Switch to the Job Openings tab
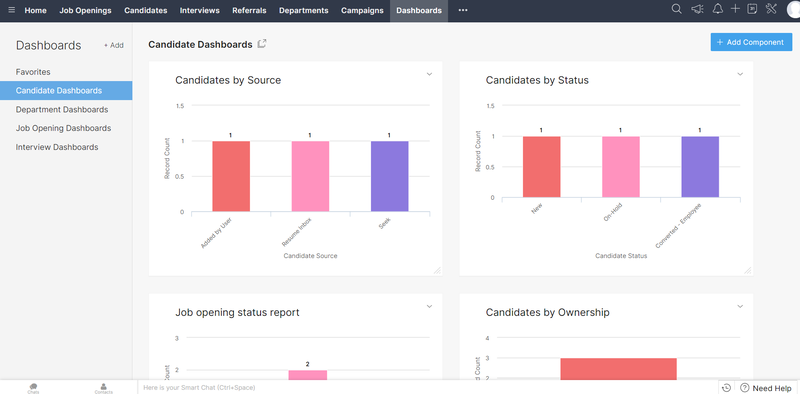 85,10
